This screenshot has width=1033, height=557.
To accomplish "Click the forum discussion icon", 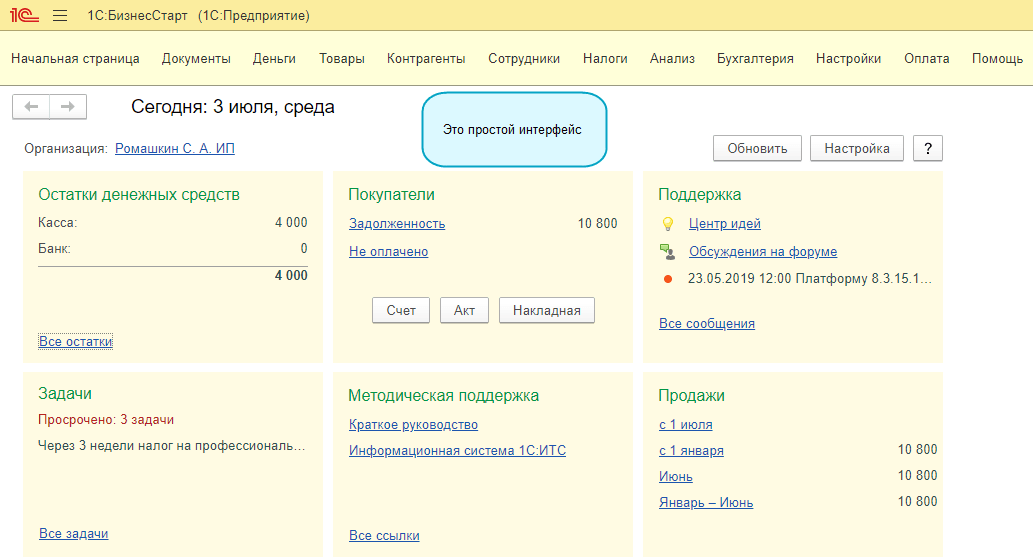I will (667, 252).
